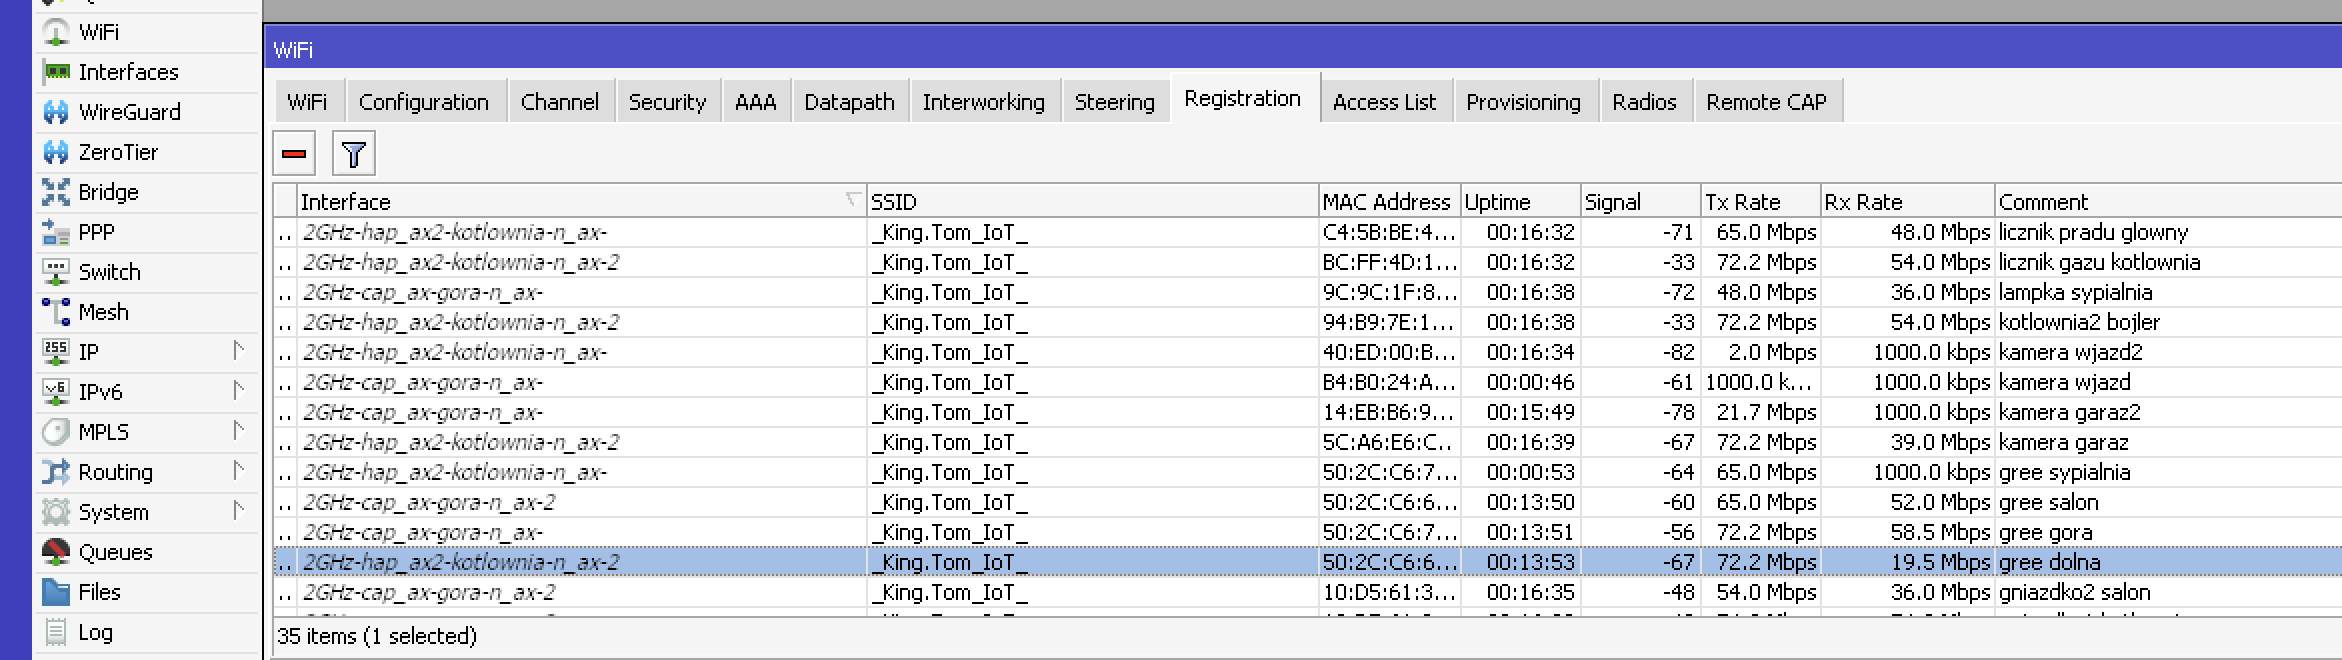Open Bridge via its sidebar icon

(x=56, y=192)
